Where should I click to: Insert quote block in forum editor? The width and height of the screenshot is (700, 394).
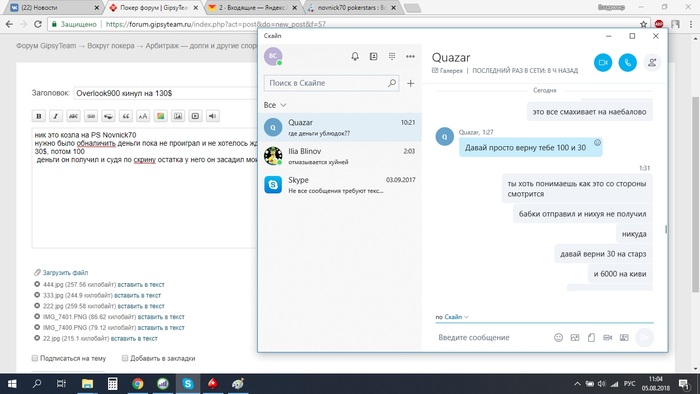pos(126,116)
